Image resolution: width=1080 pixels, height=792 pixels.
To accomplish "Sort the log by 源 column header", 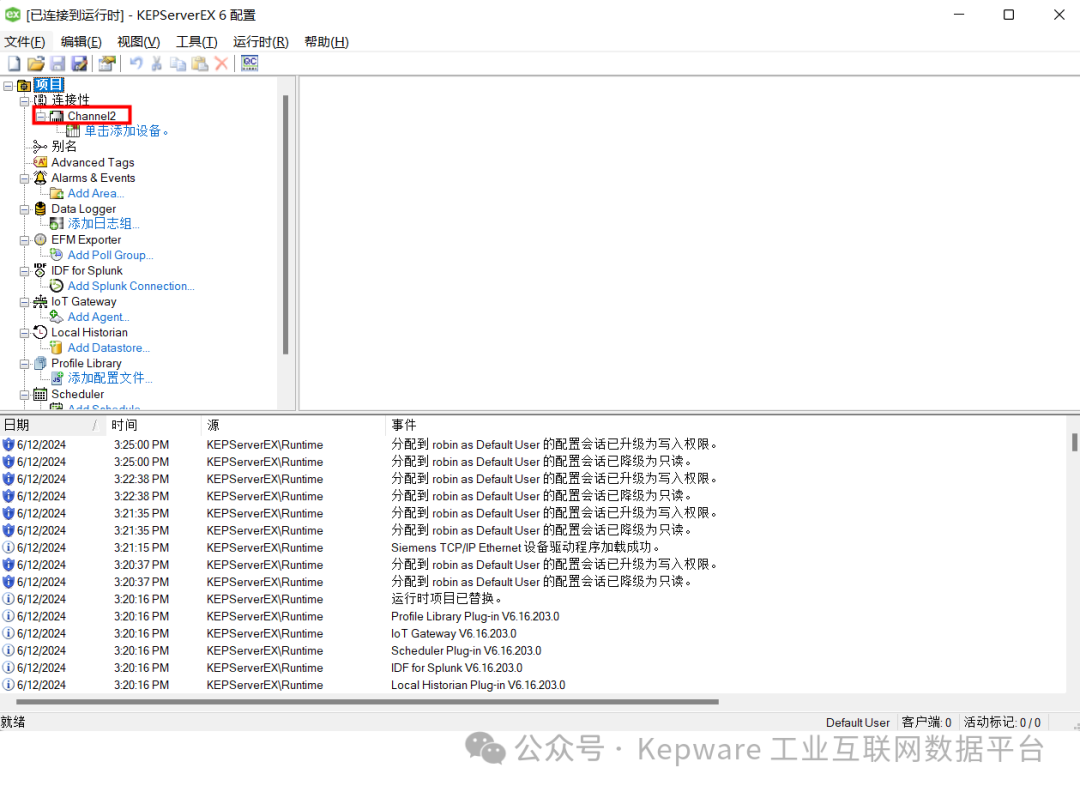I will (x=293, y=425).
